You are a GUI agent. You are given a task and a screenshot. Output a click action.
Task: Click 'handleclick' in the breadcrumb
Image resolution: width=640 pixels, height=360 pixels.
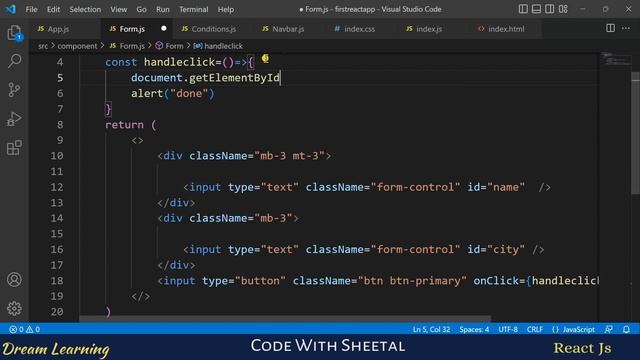tap(218, 46)
